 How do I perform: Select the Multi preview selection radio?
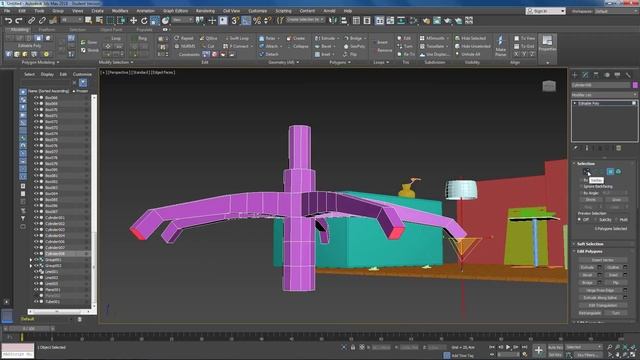click(616, 220)
